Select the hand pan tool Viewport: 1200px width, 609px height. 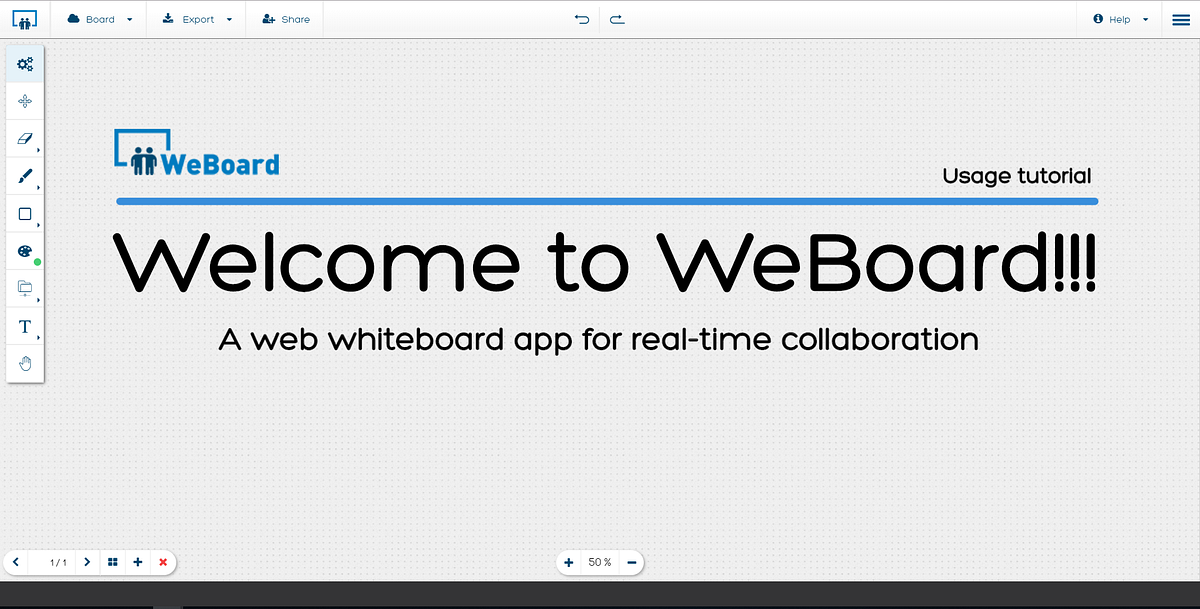[25, 363]
